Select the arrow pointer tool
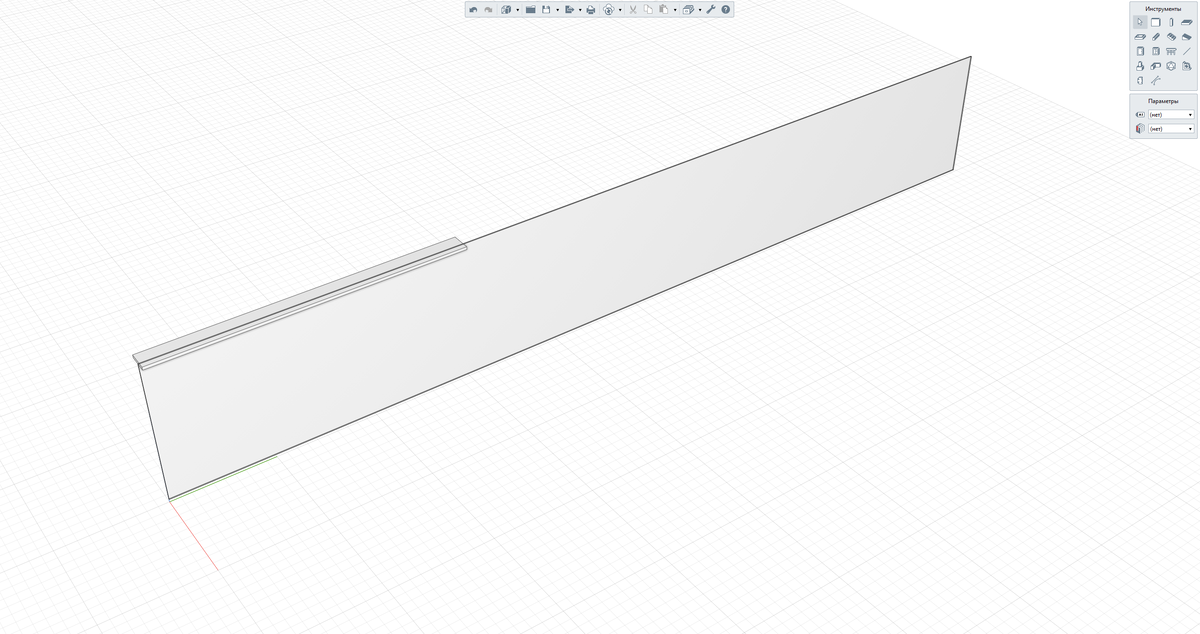Screen dimensions: 1200x634 tap(1140, 22)
